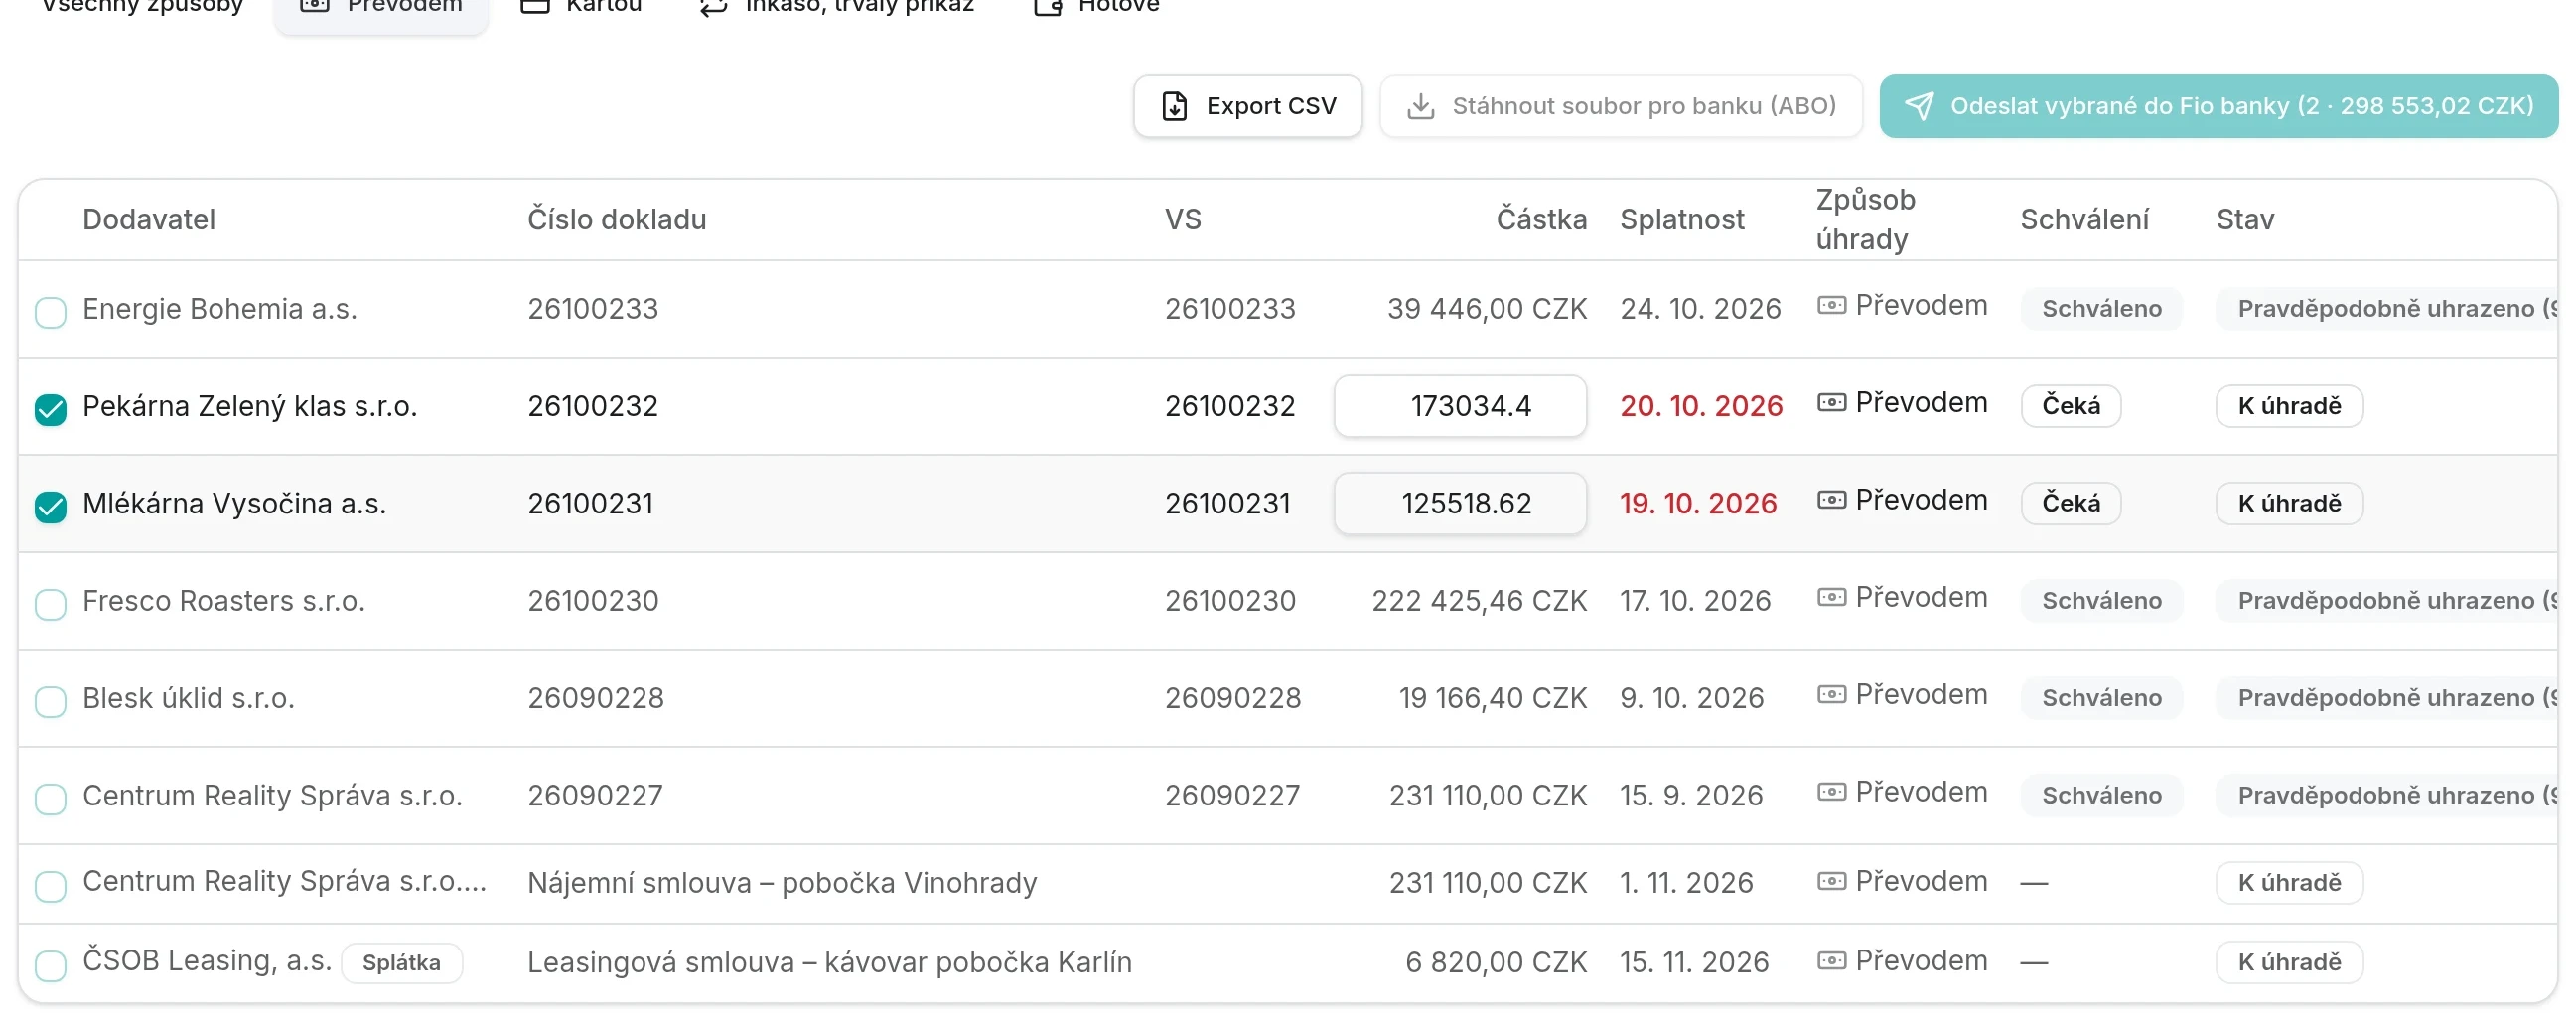Screen dimensions: 2576x1023
Task: Tick checkbox for ČSOB Leasing, a.s.
Action: click(50, 965)
